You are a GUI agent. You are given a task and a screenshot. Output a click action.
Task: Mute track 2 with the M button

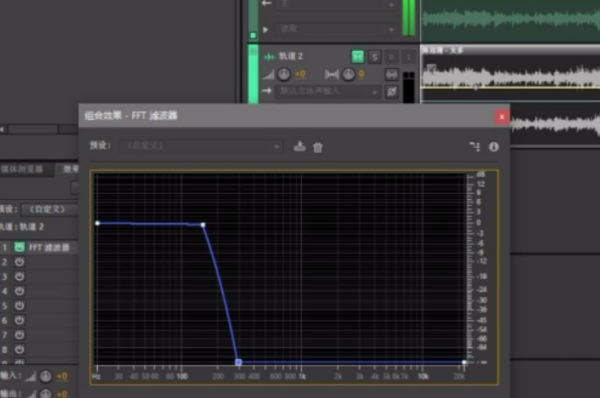click(357, 57)
